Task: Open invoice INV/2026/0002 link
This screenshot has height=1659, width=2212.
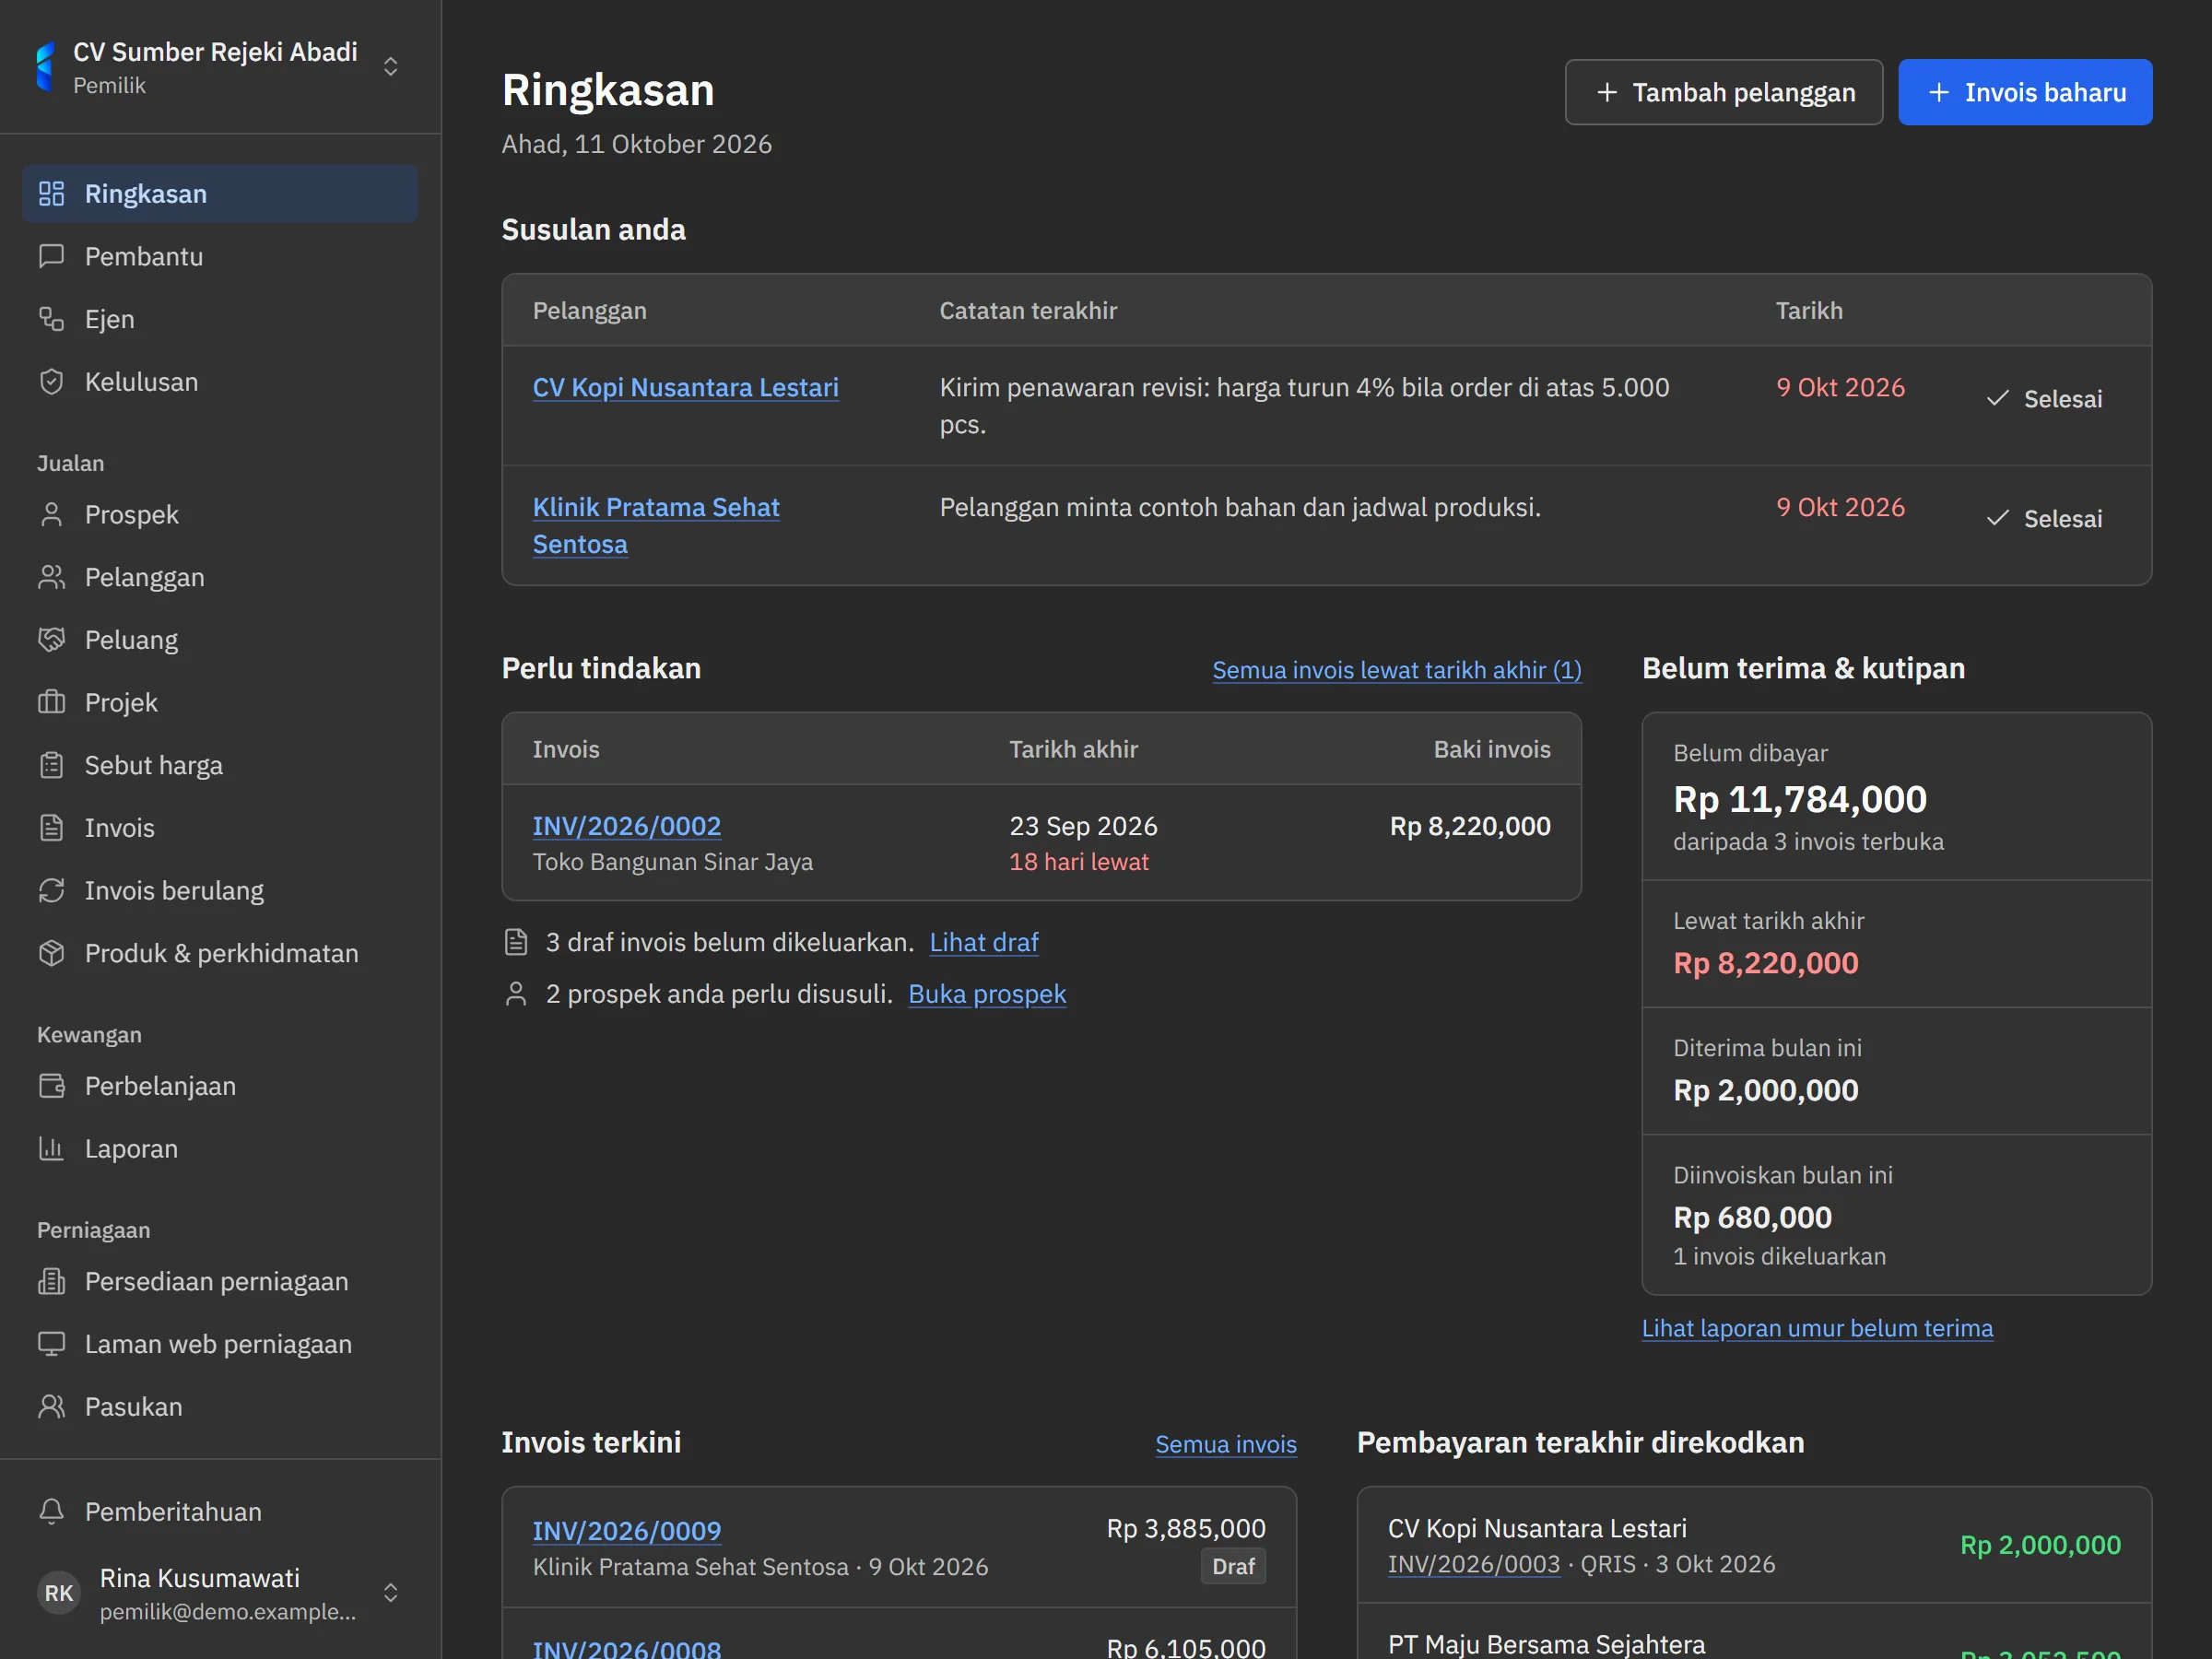Action: point(627,826)
